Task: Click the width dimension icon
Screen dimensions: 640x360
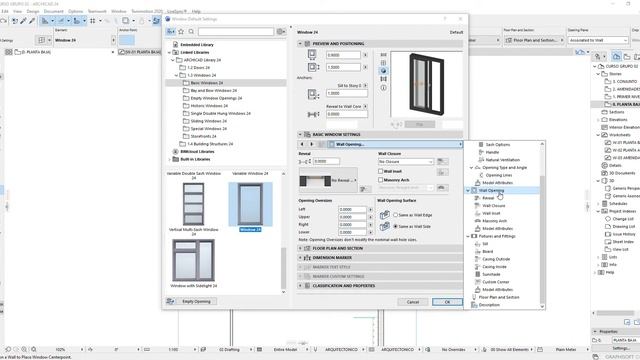Action: 312,55
